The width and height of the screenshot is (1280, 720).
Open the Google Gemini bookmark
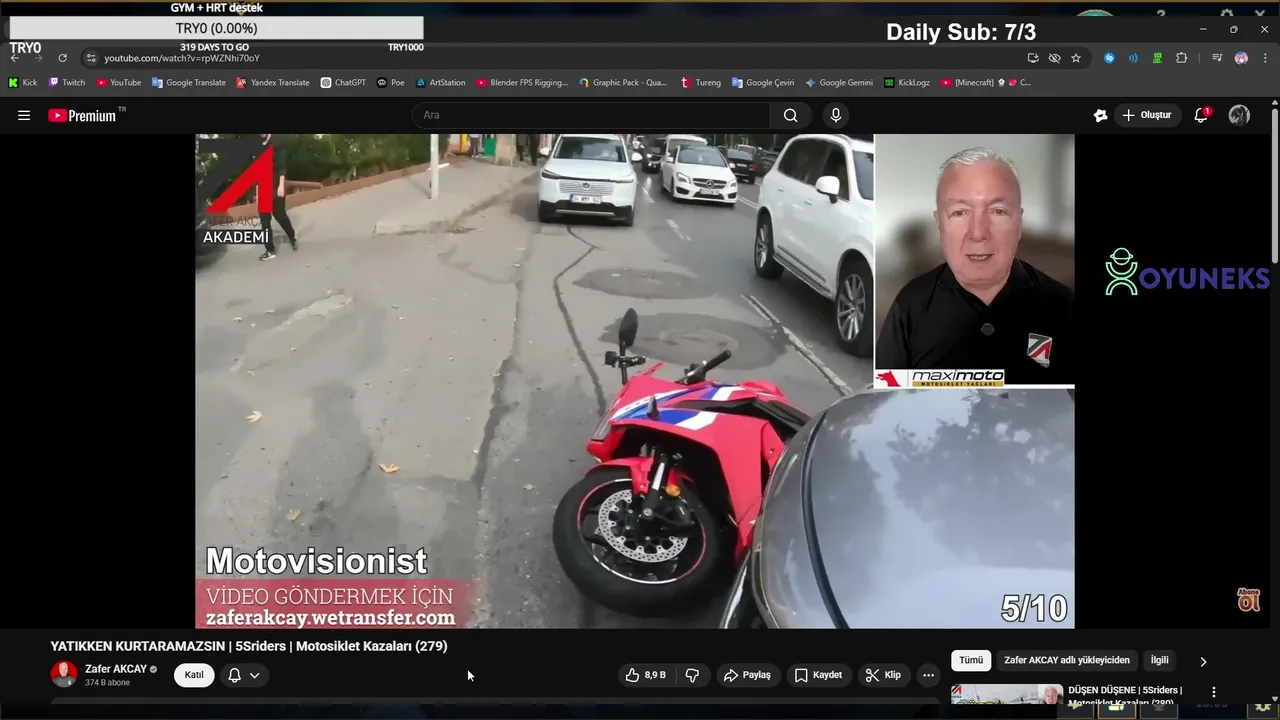839,83
